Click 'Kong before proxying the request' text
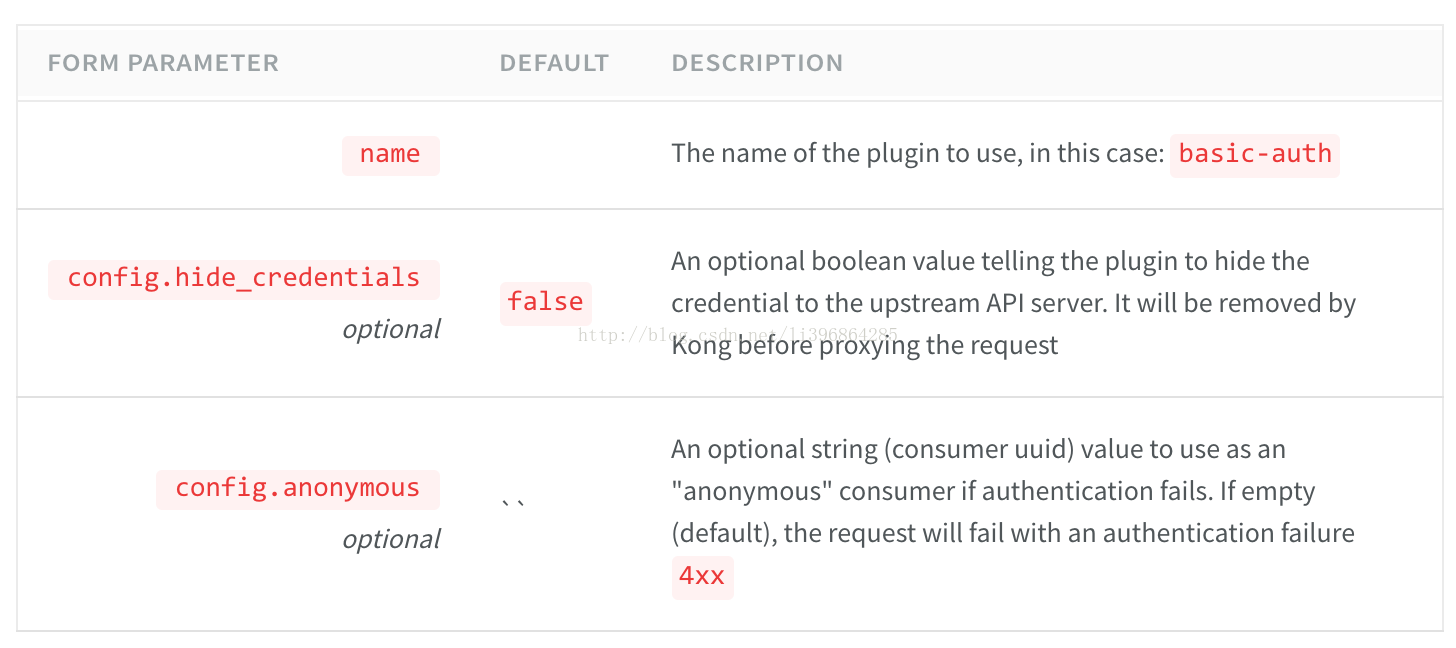The height and width of the screenshot is (648, 1456). click(864, 346)
